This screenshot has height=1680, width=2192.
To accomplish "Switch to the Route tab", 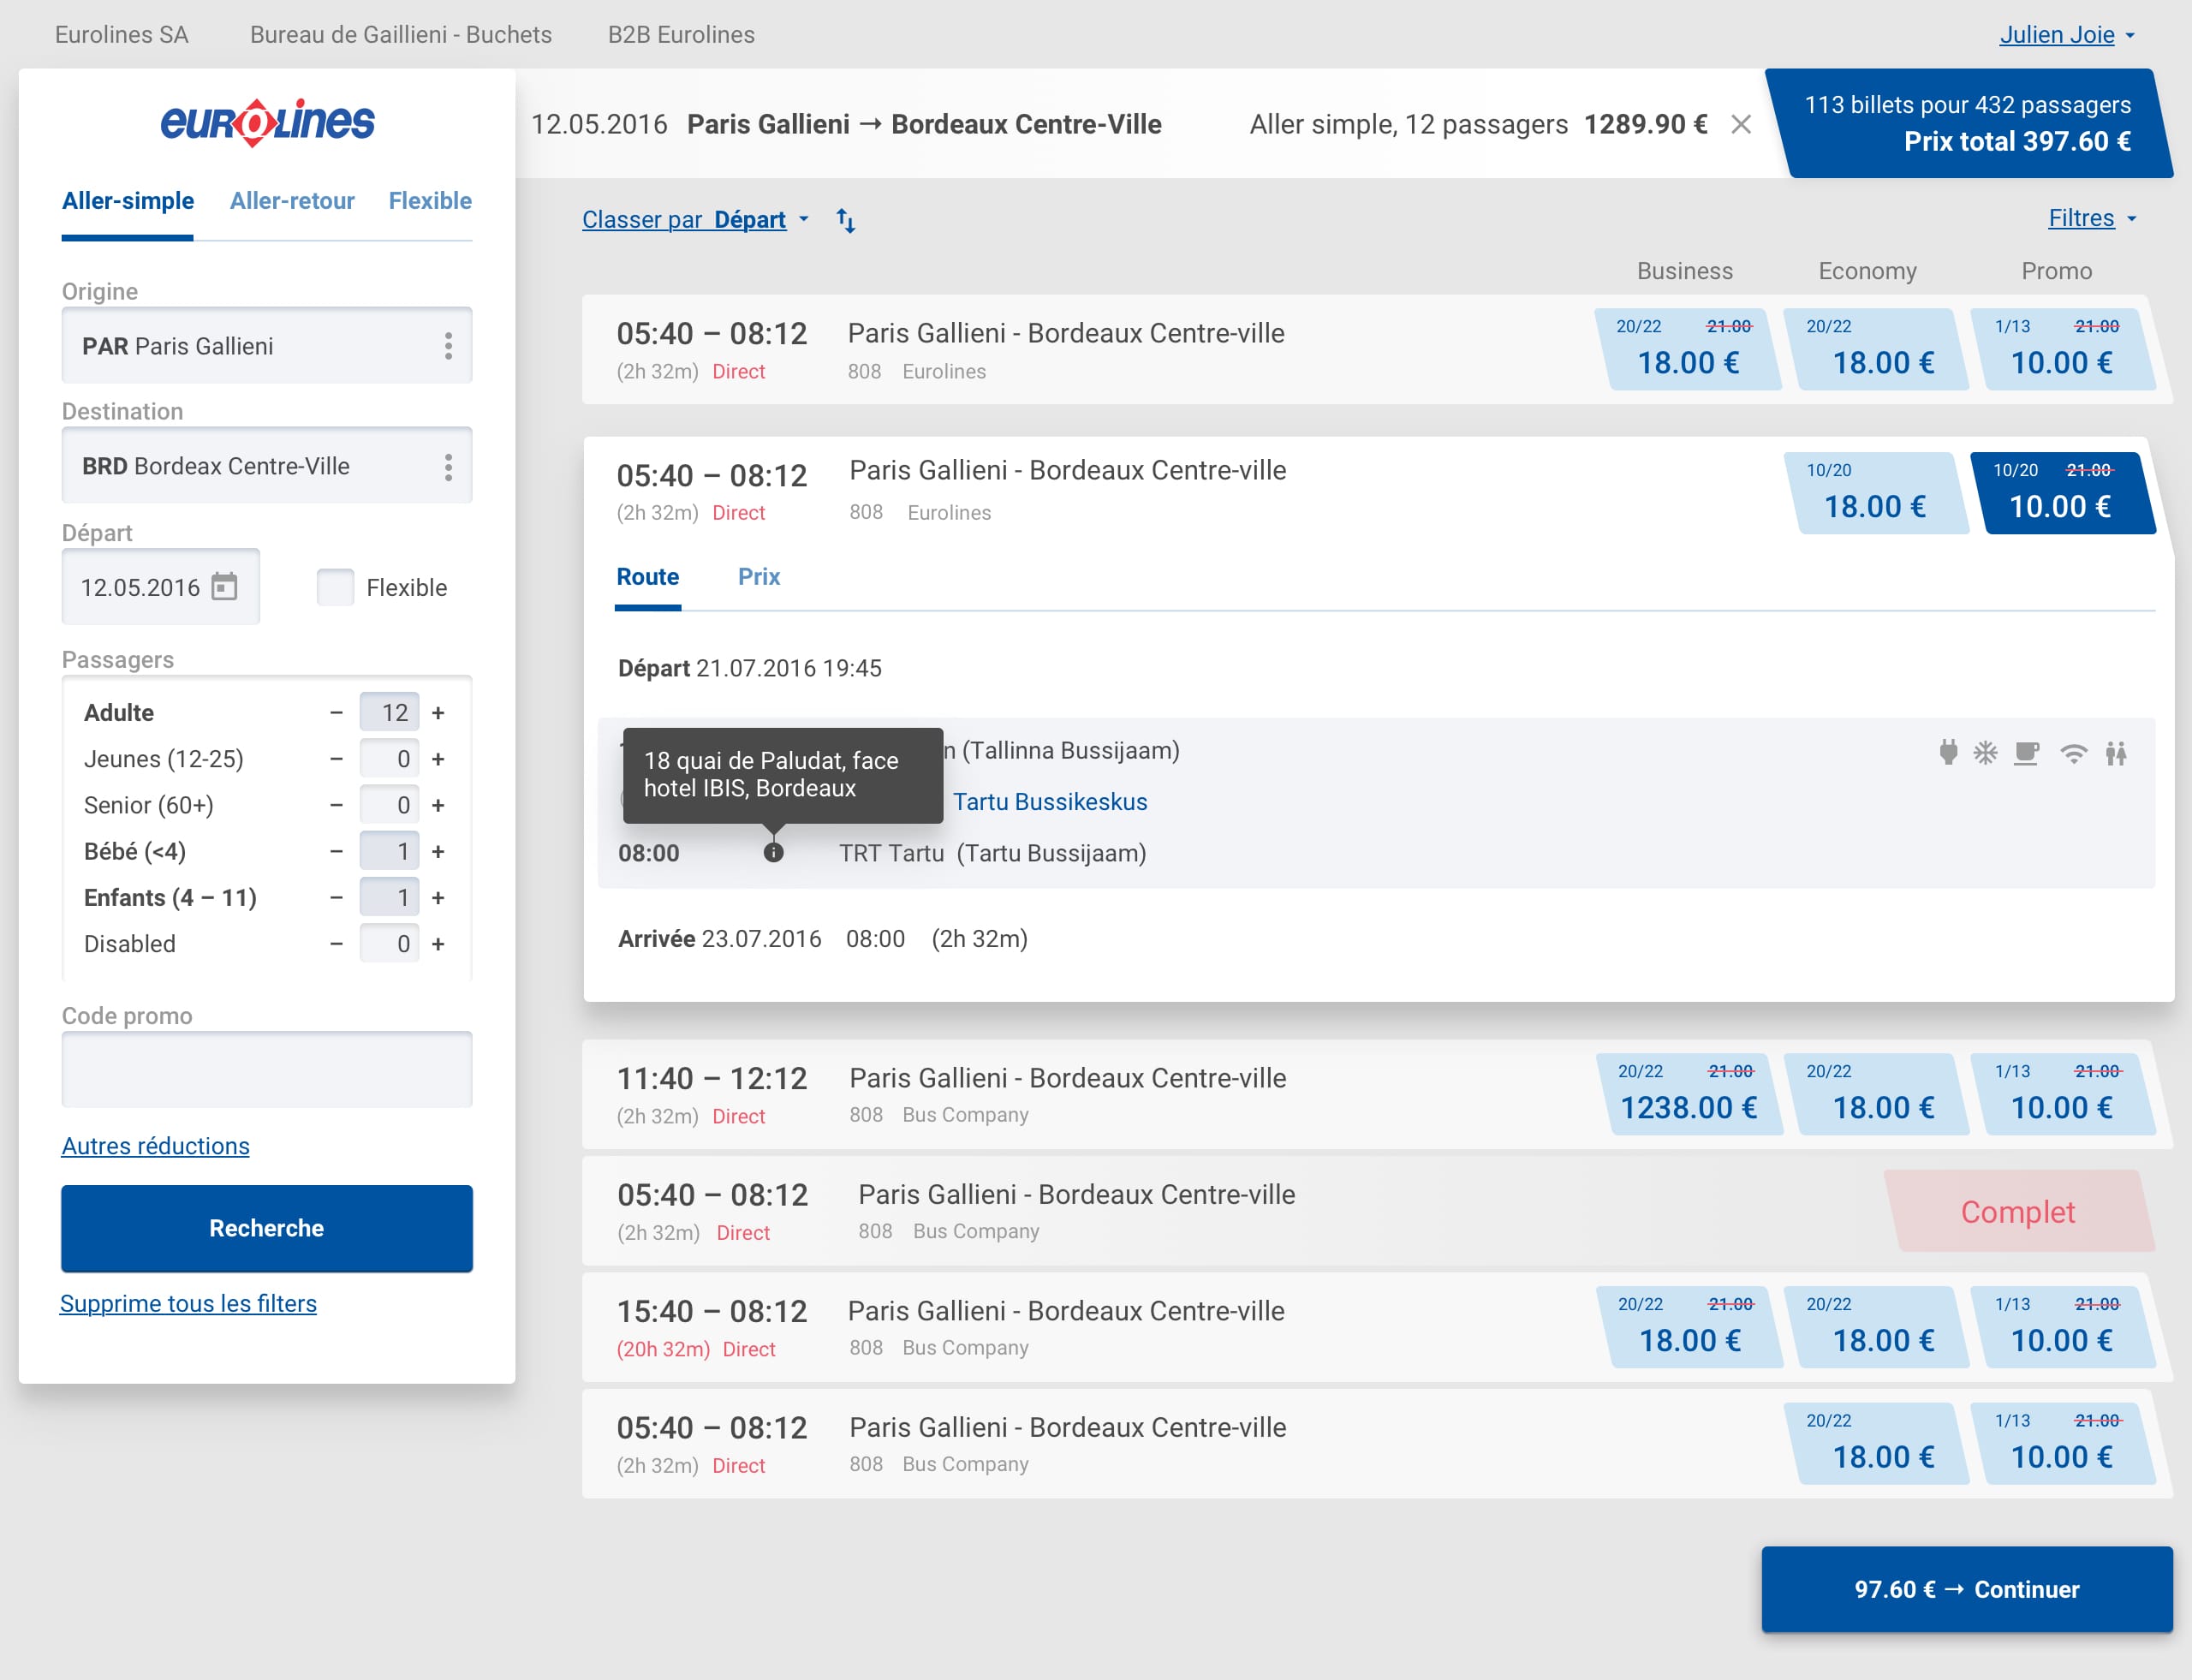I will [648, 577].
